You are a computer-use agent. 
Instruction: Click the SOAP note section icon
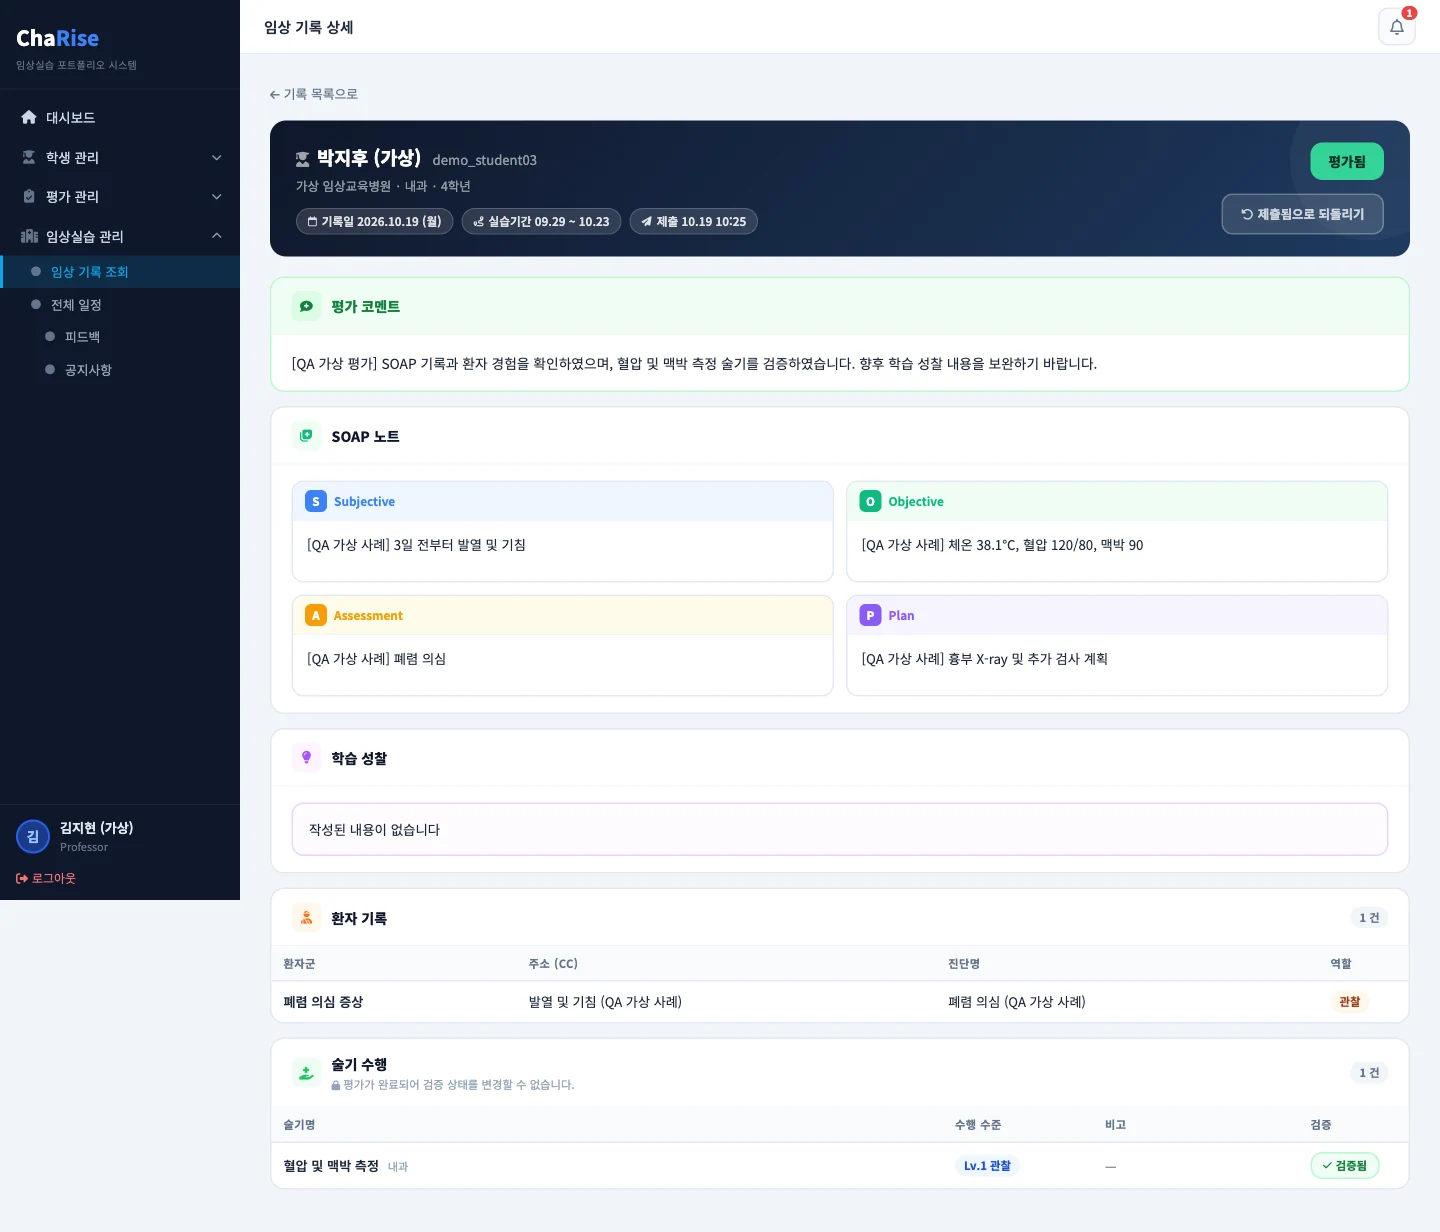tap(306, 436)
